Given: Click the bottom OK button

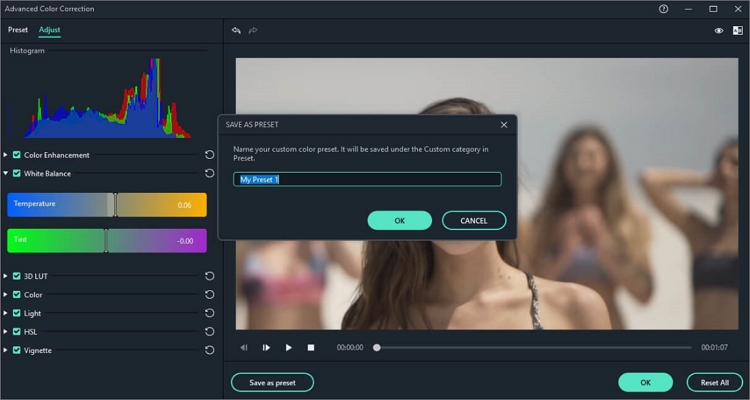Looking at the screenshot, I should tap(645, 383).
